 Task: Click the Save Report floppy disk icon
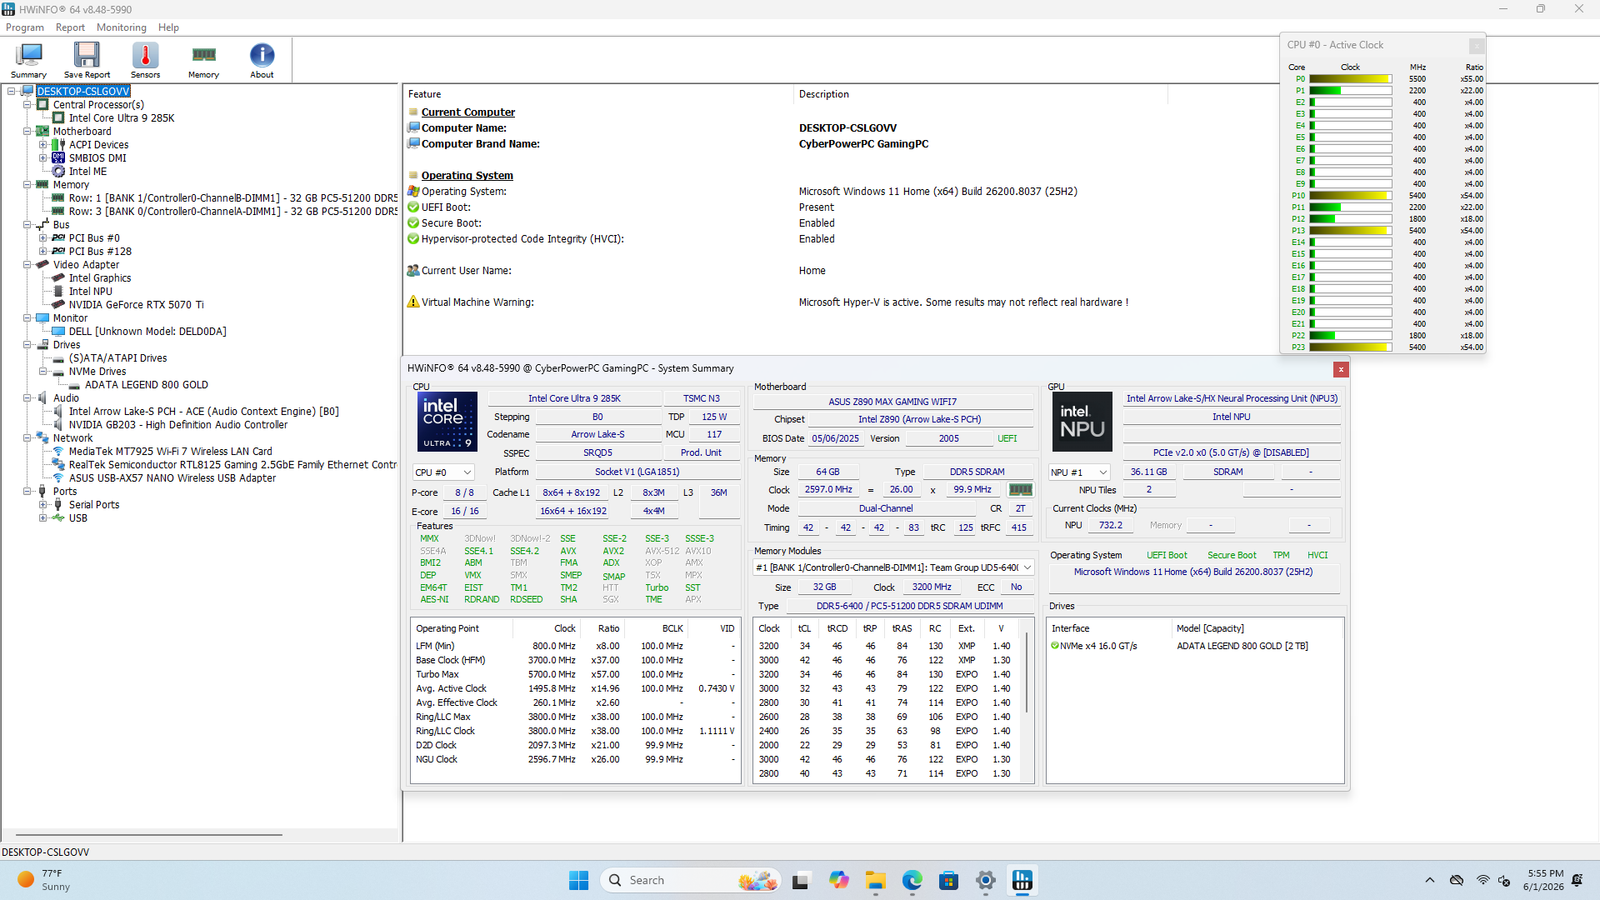pyautogui.click(x=87, y=60)
